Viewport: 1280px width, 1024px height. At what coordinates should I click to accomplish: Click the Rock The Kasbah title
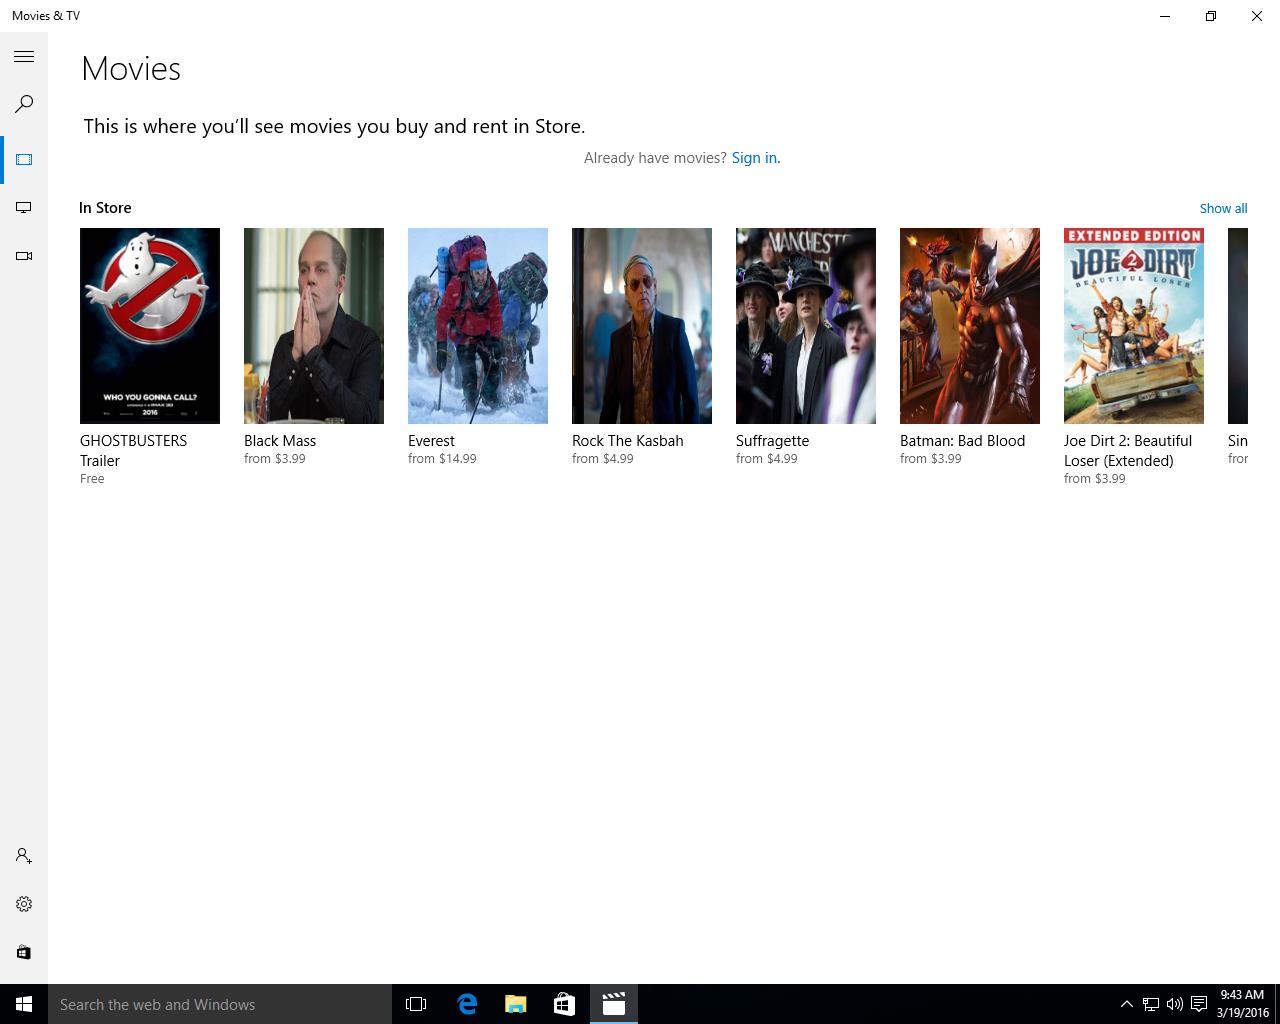pyautogui.click(x=628, y=441)
